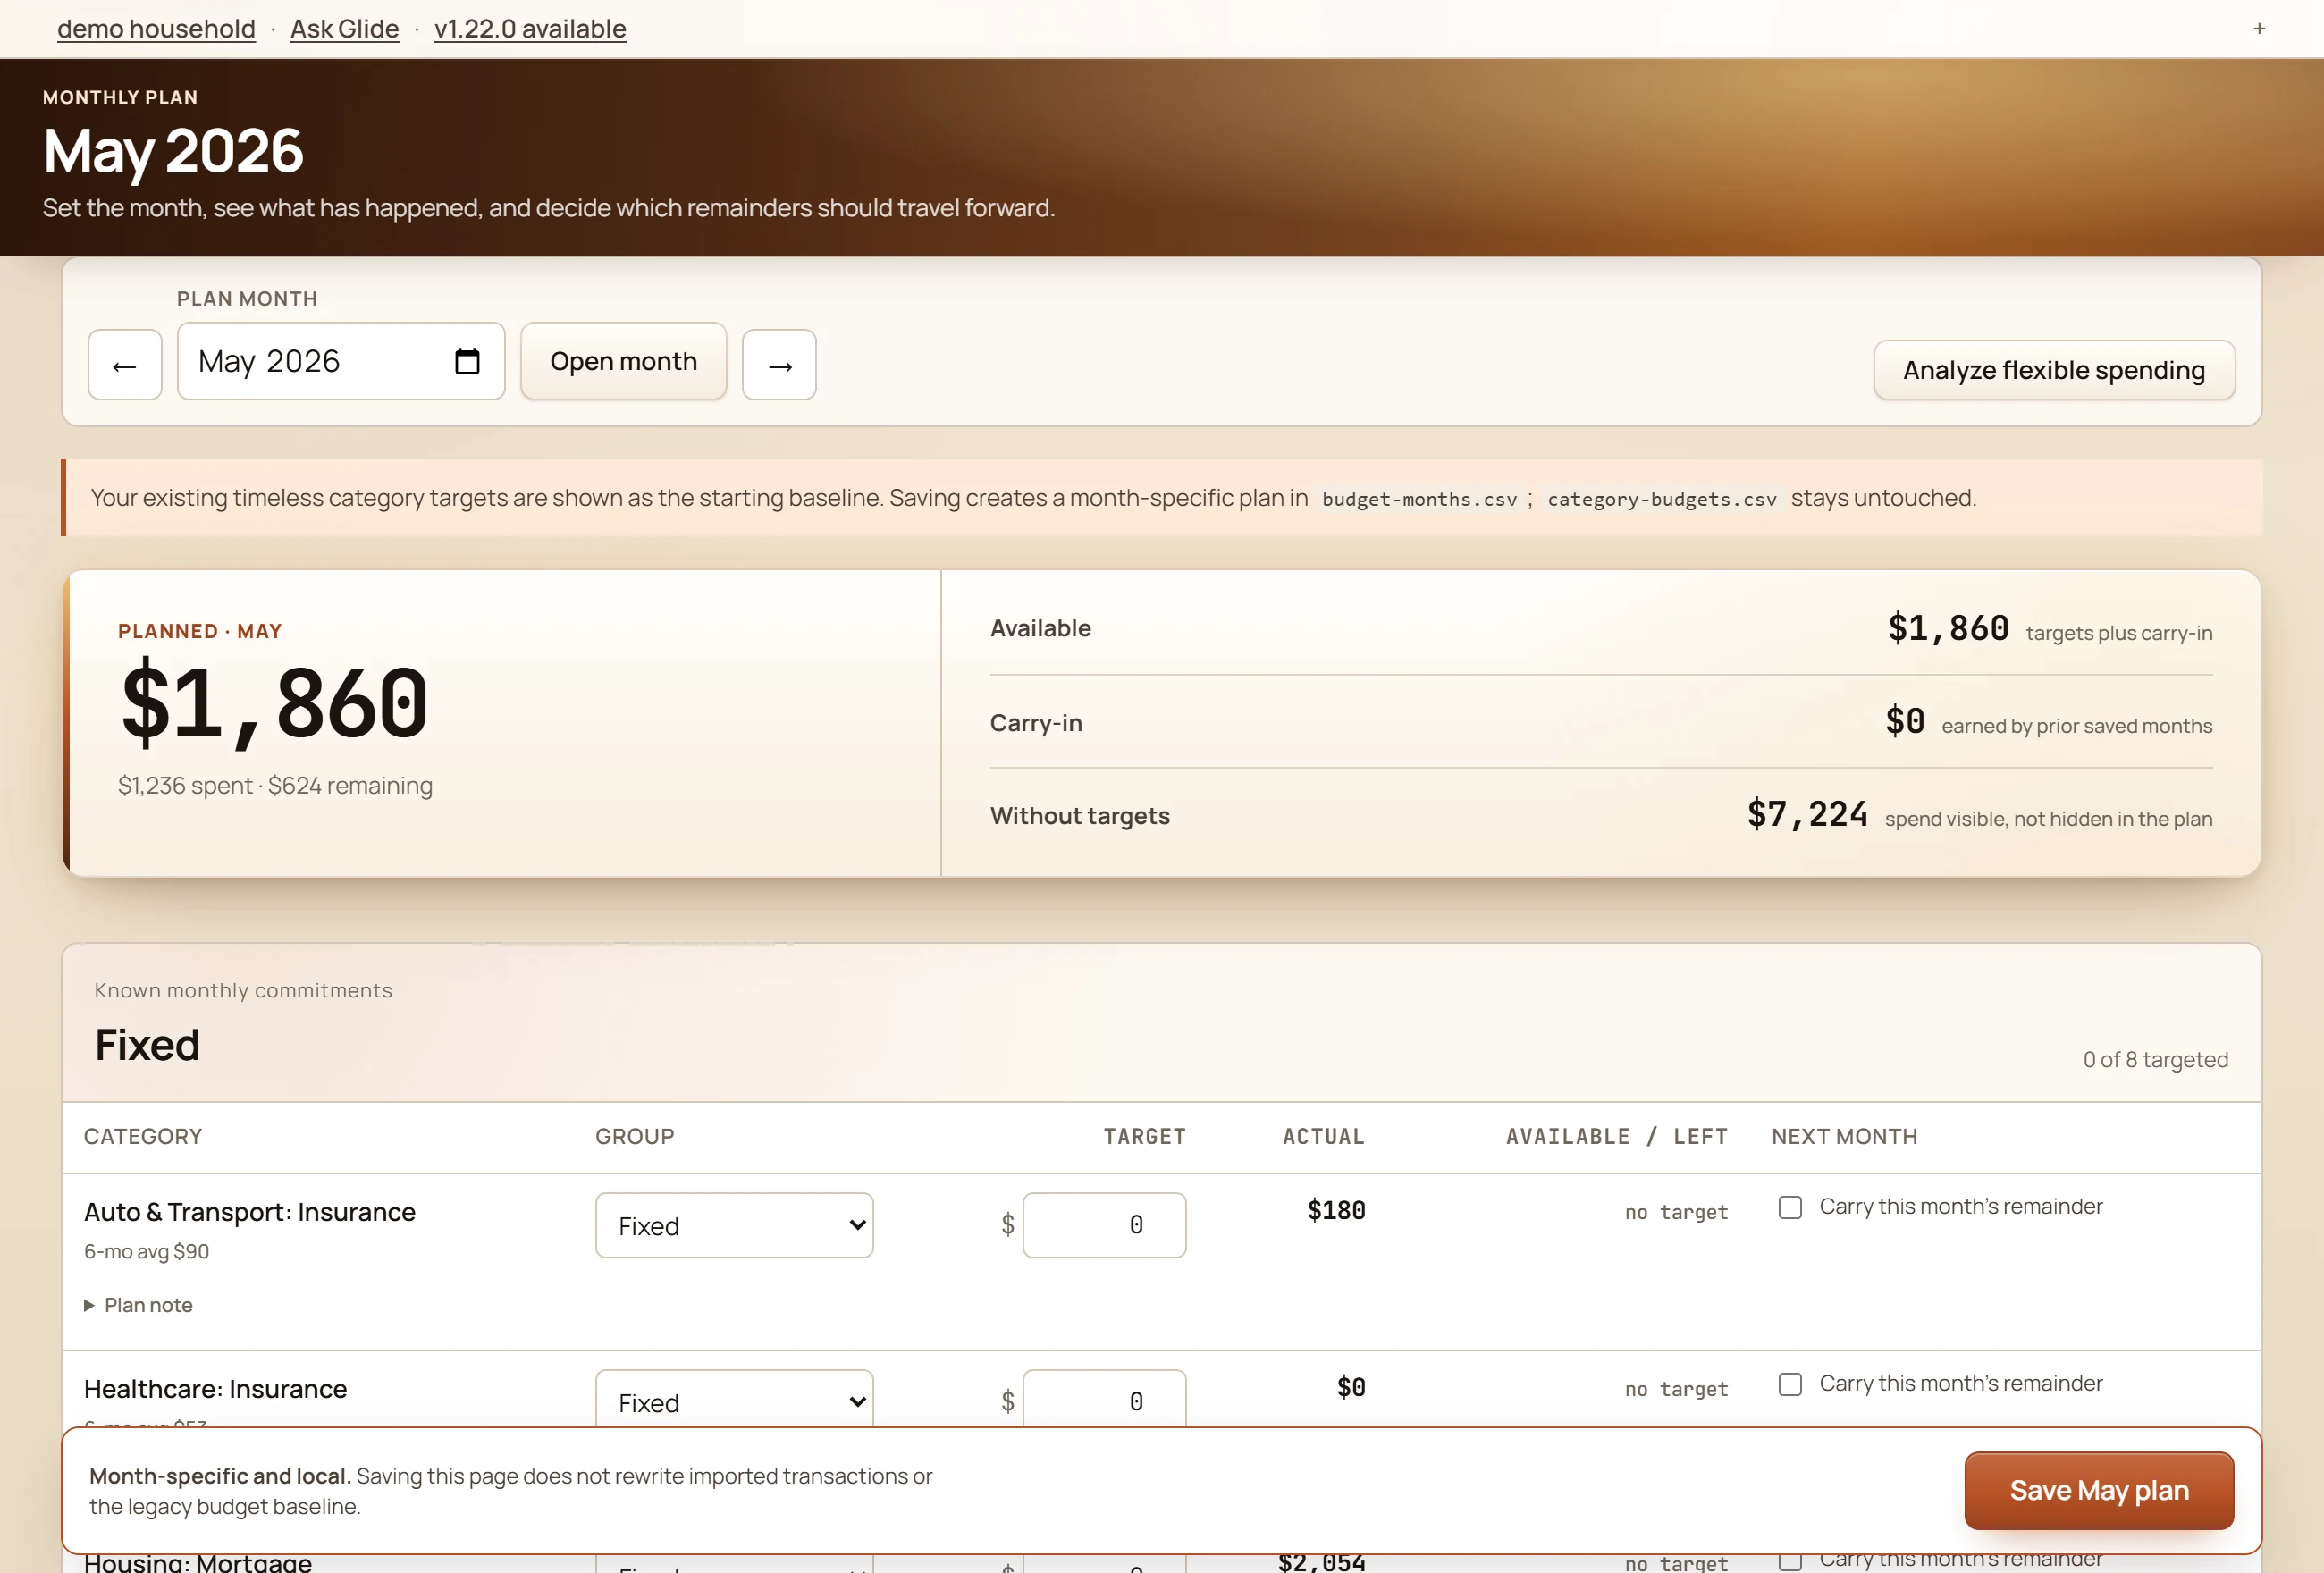The width and height of the screenshot is (2324, 1573).
Task: Click the Available $1,860 value
Action: [1948, 628]
